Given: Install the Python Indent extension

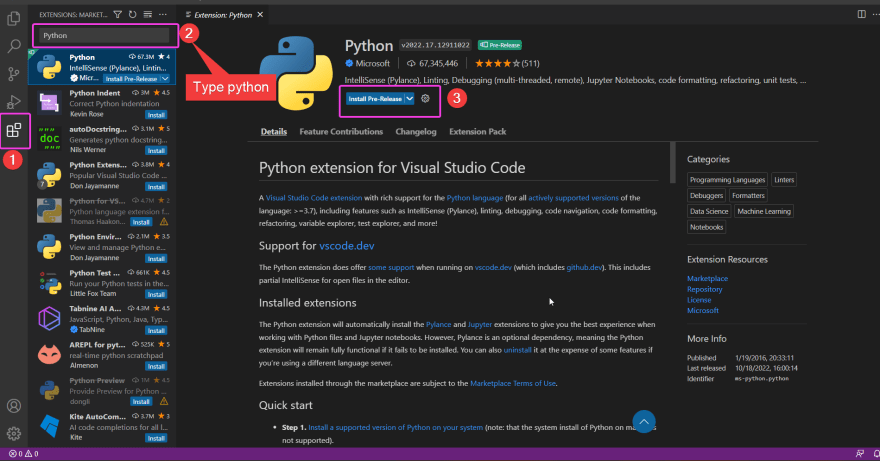Looking at the screenshot, I should 156,115.
